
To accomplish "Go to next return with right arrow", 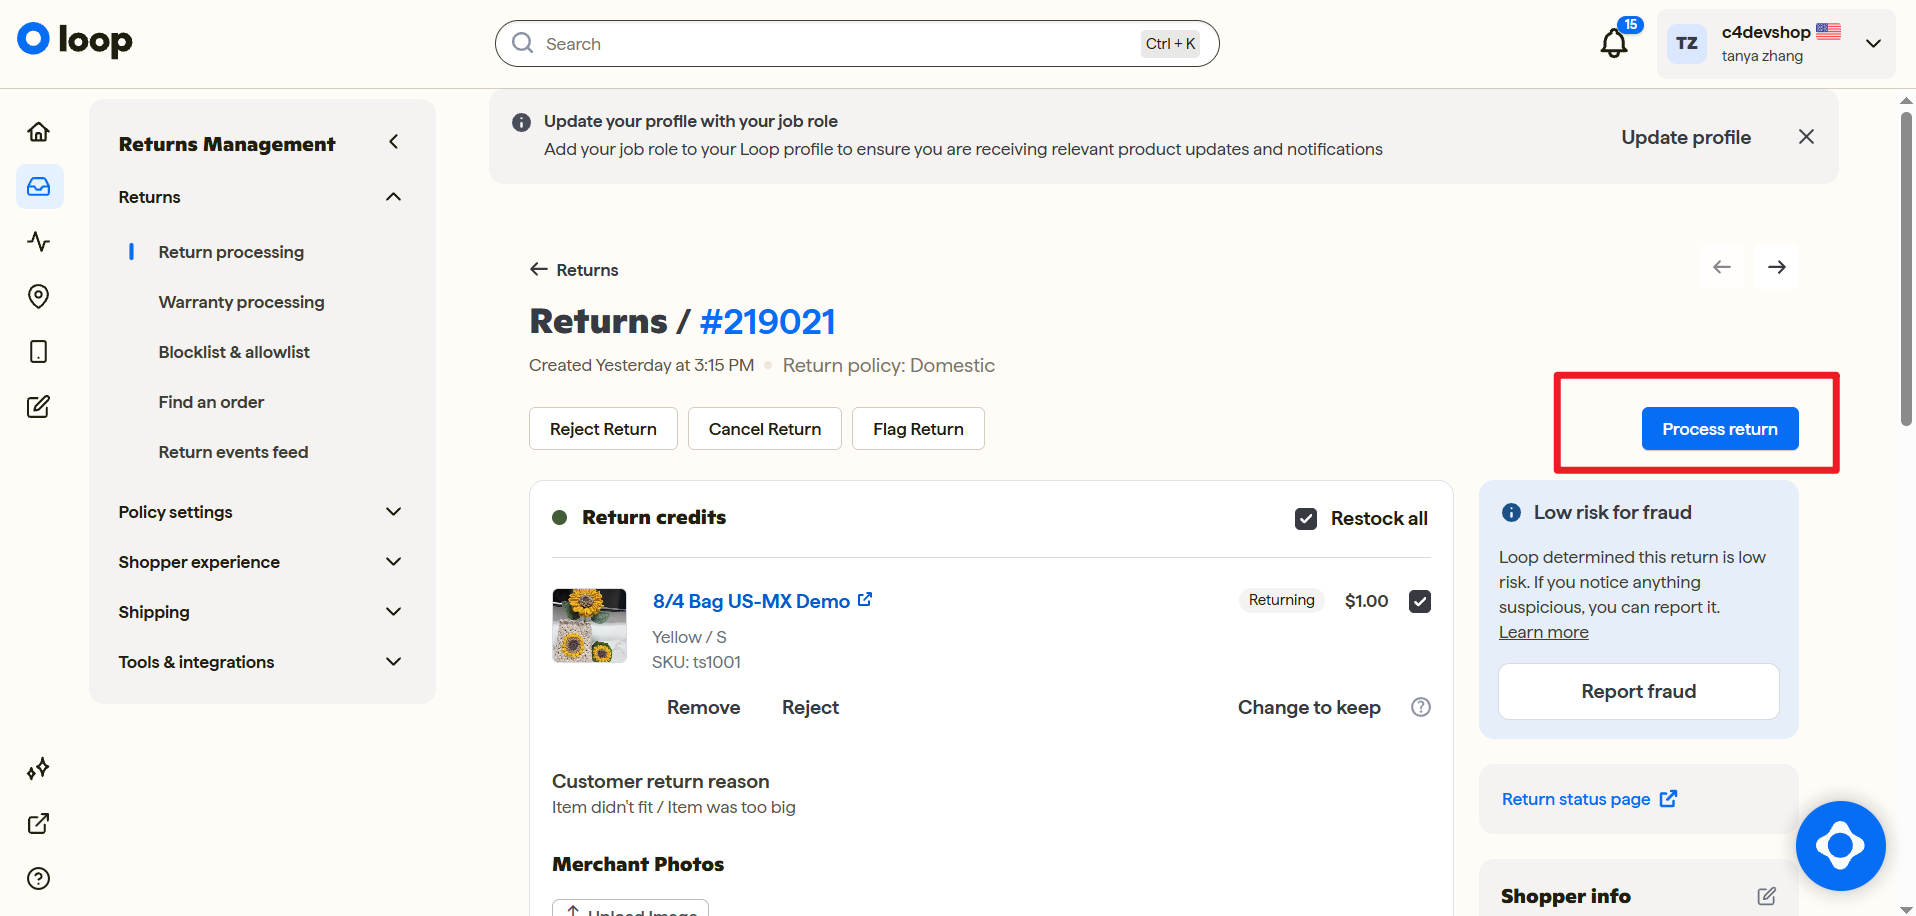I will (x=1776, y=267).
